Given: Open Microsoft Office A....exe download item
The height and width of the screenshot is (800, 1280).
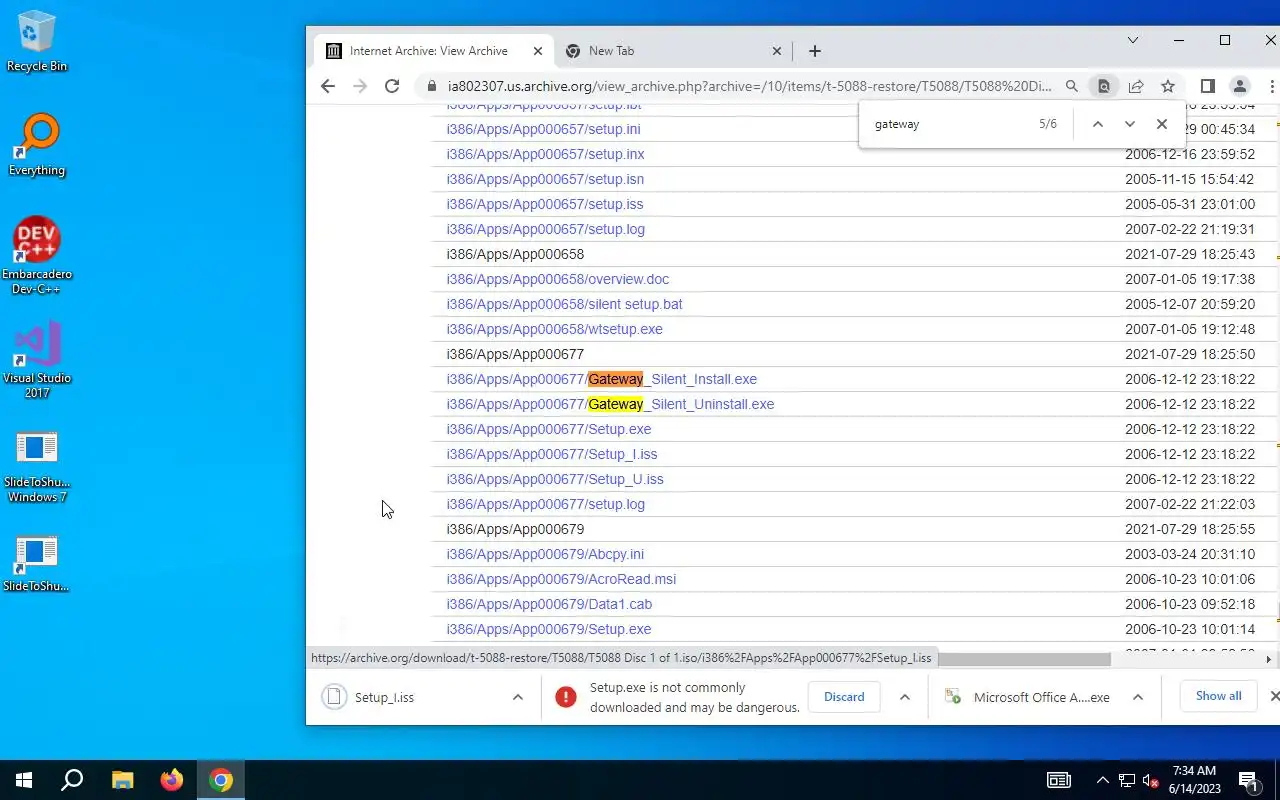Looking at the screenshot, I should 1029,697.
